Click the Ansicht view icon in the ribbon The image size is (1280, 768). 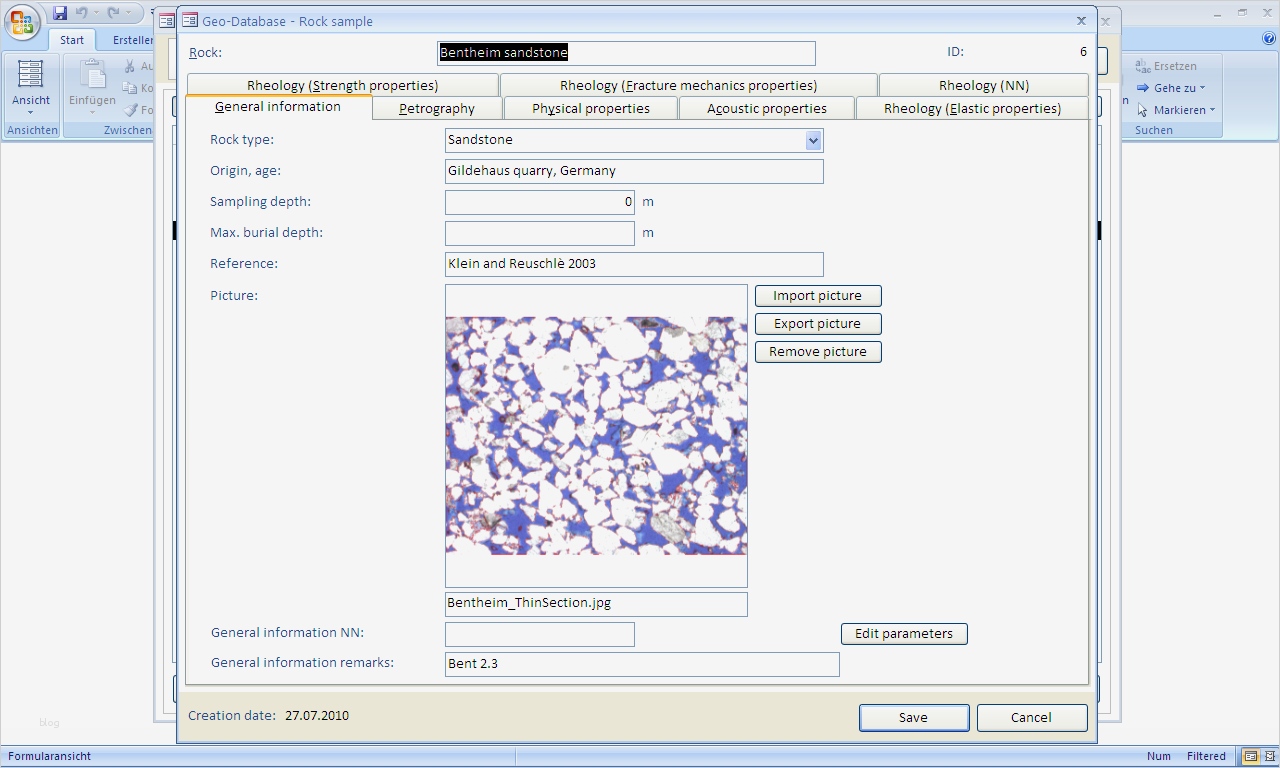[30, 75]
